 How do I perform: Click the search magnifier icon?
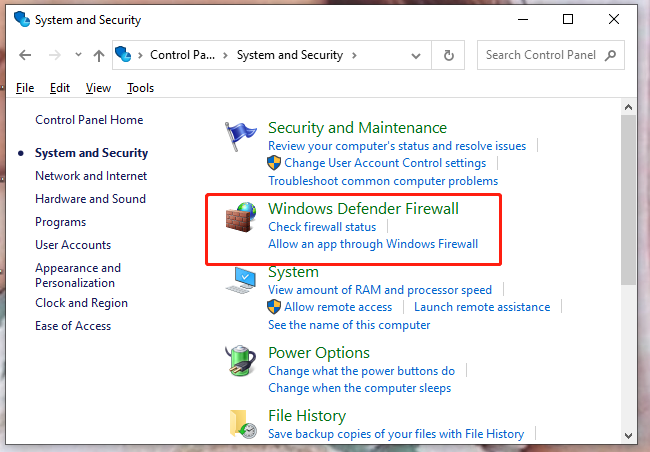[610, 55]
